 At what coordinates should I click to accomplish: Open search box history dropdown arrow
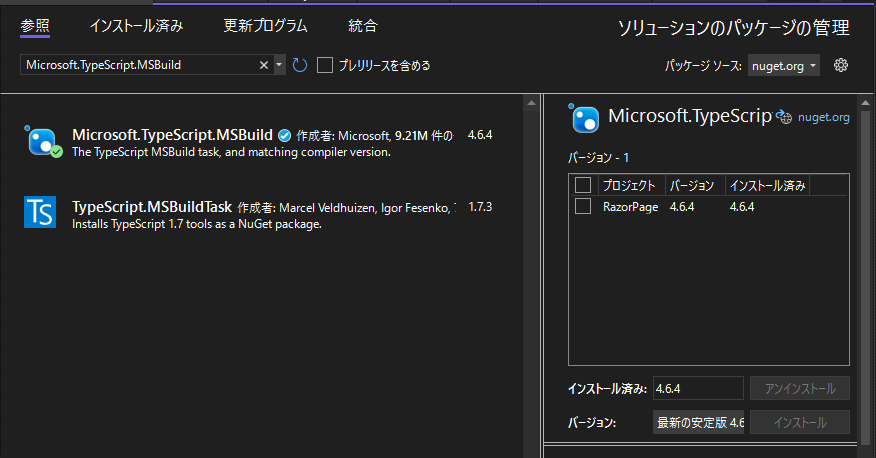click(279, 65)
